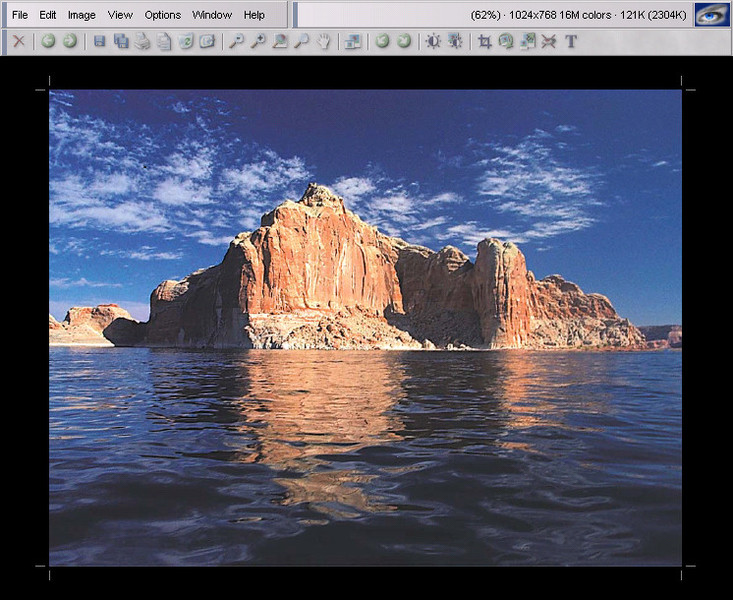Open the Image menu

[82, 15]
